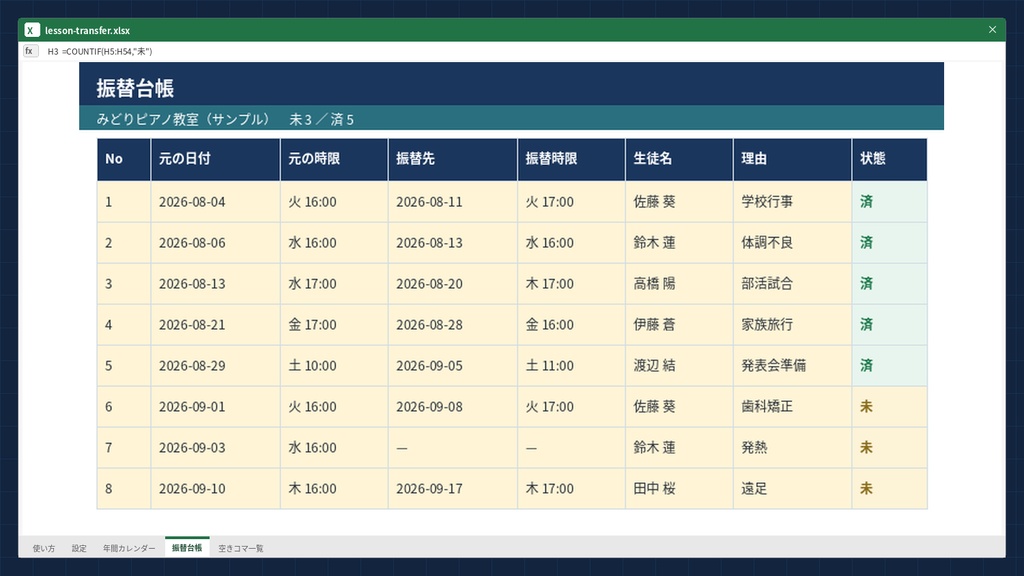The height and width of the screenshot is (576, 1024).
Task: Switch to the 年間カレンダー sheet tab
Action: (x=129, y=548)
